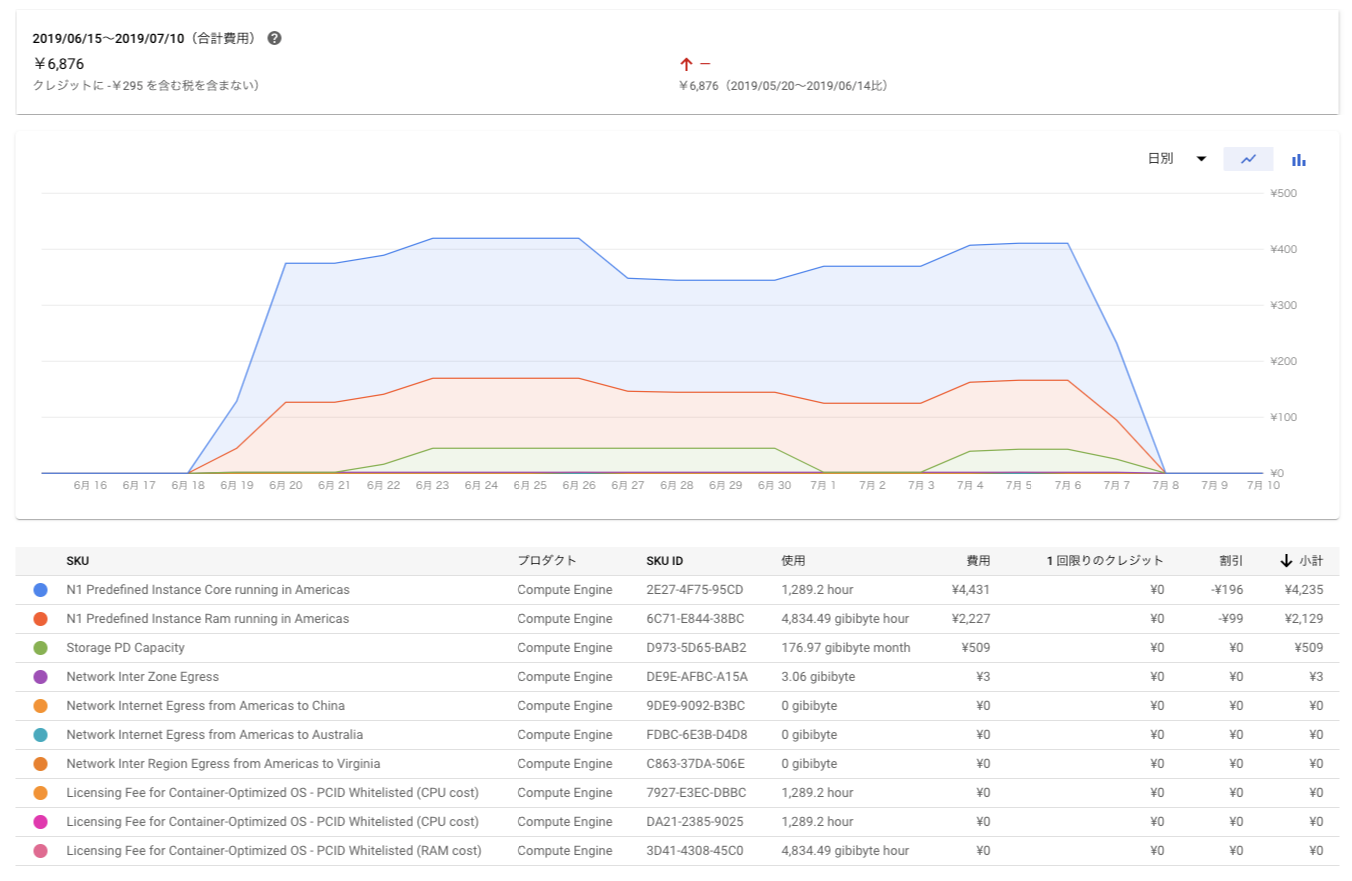Click the help question mark icon beside total cost

pos(274,38)
